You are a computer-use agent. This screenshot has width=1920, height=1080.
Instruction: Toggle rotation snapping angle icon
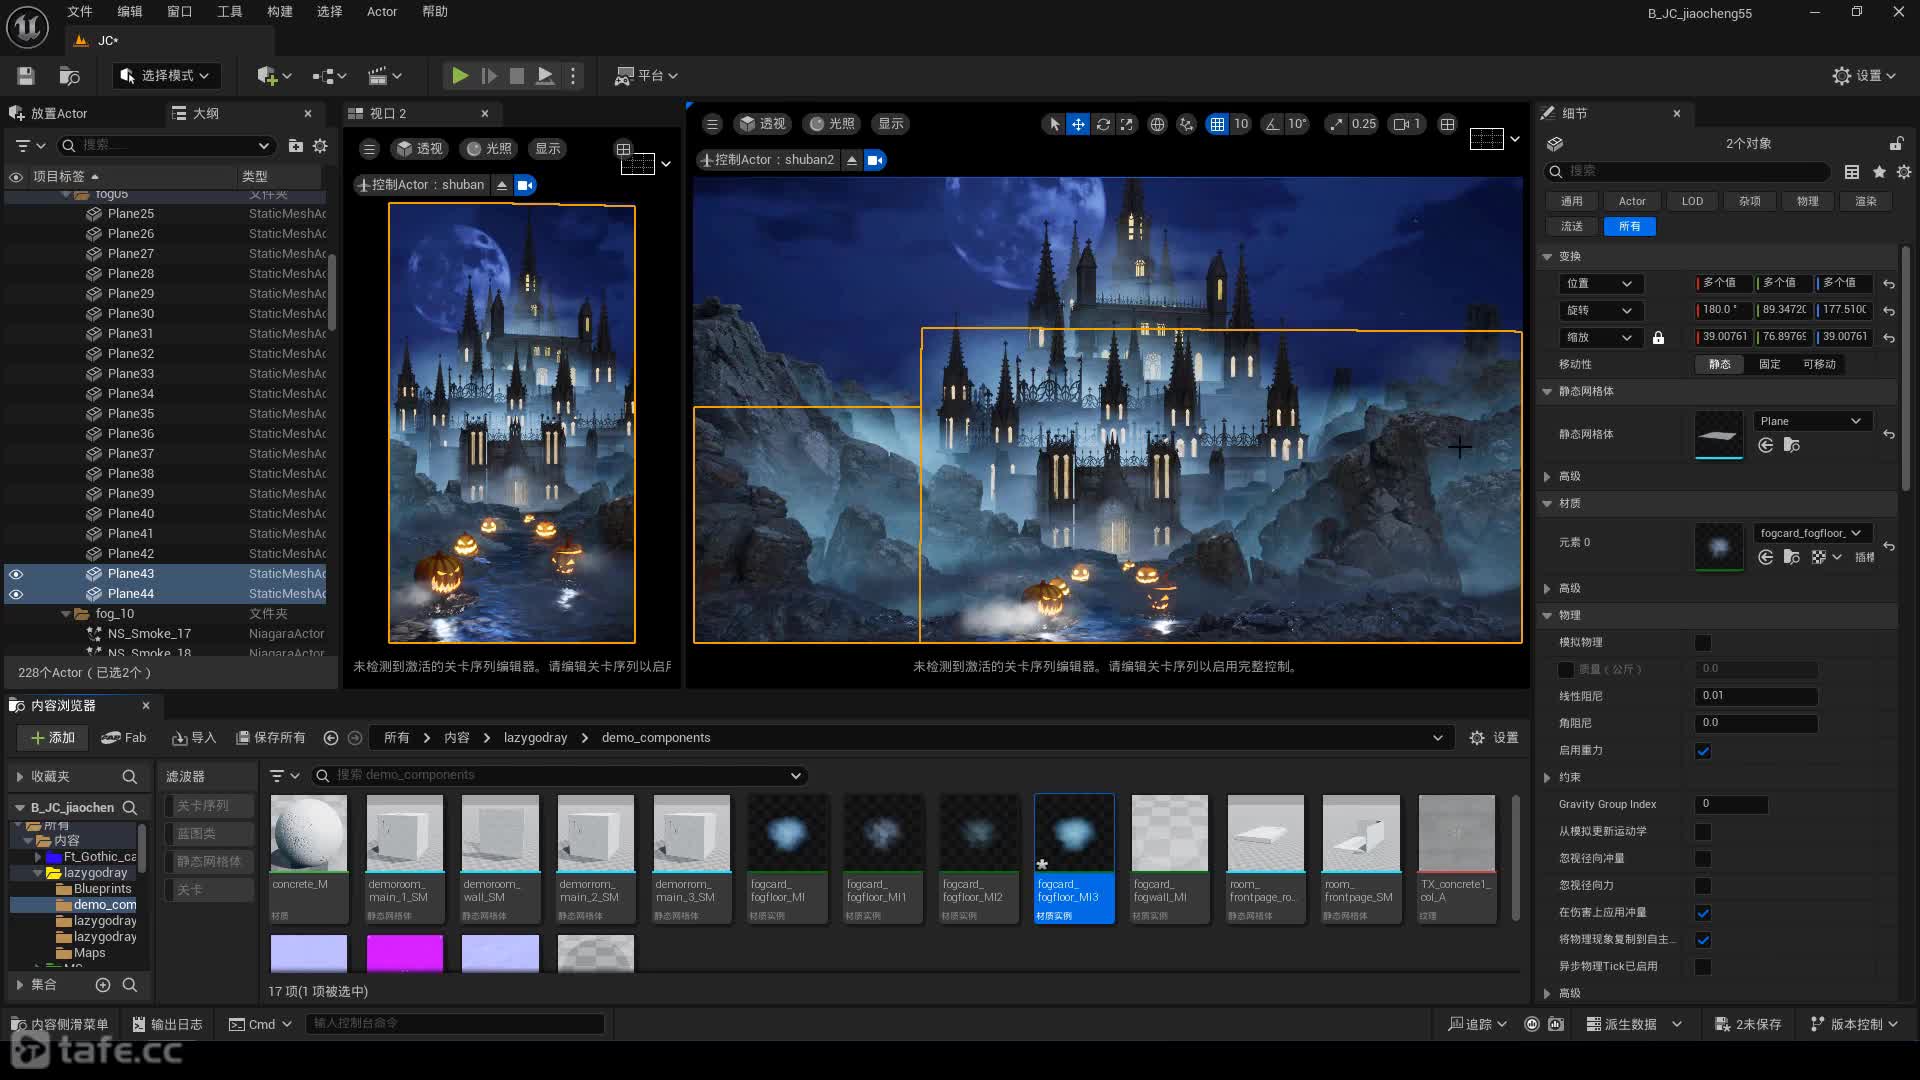coord(1272,124)
